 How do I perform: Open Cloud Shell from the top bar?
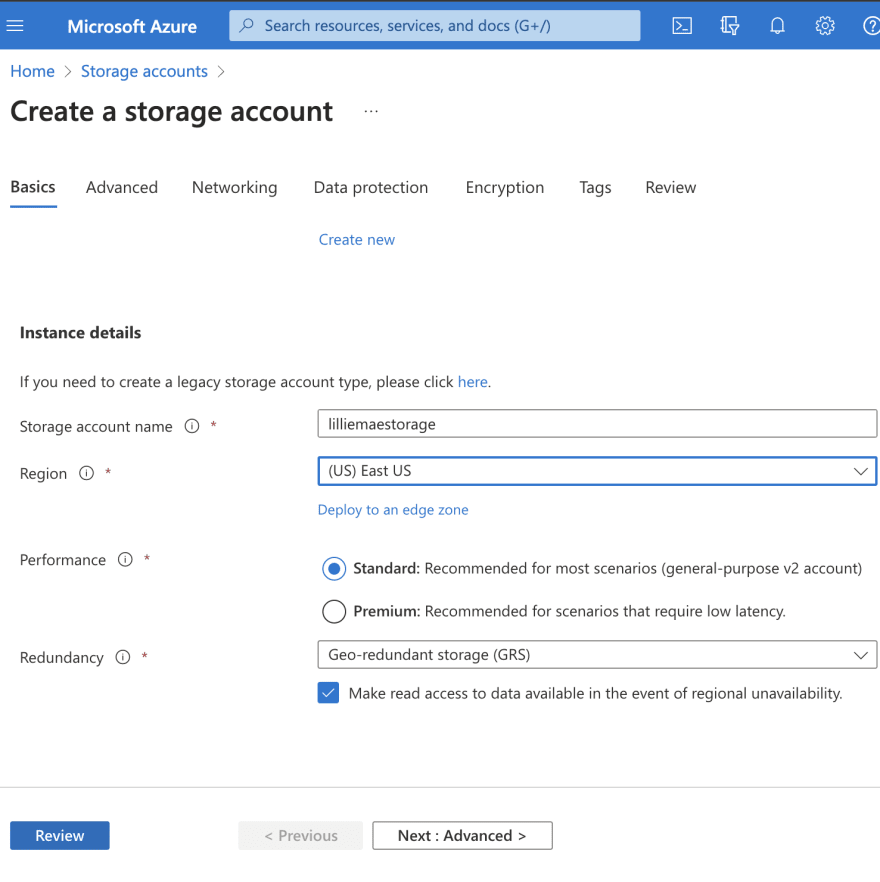682,26
